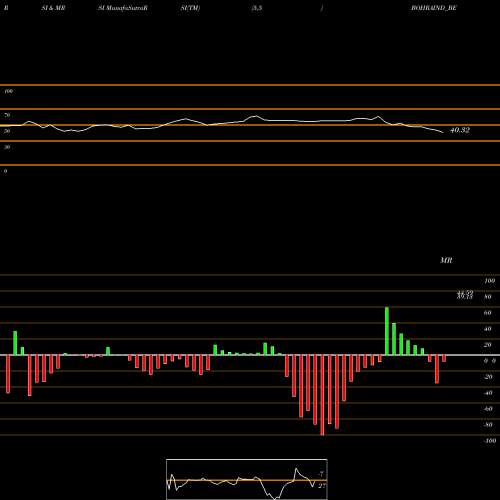Screen dimensions: 500x500
Task: Click the longest red histogram bar
Action: (x=322, y=395)
